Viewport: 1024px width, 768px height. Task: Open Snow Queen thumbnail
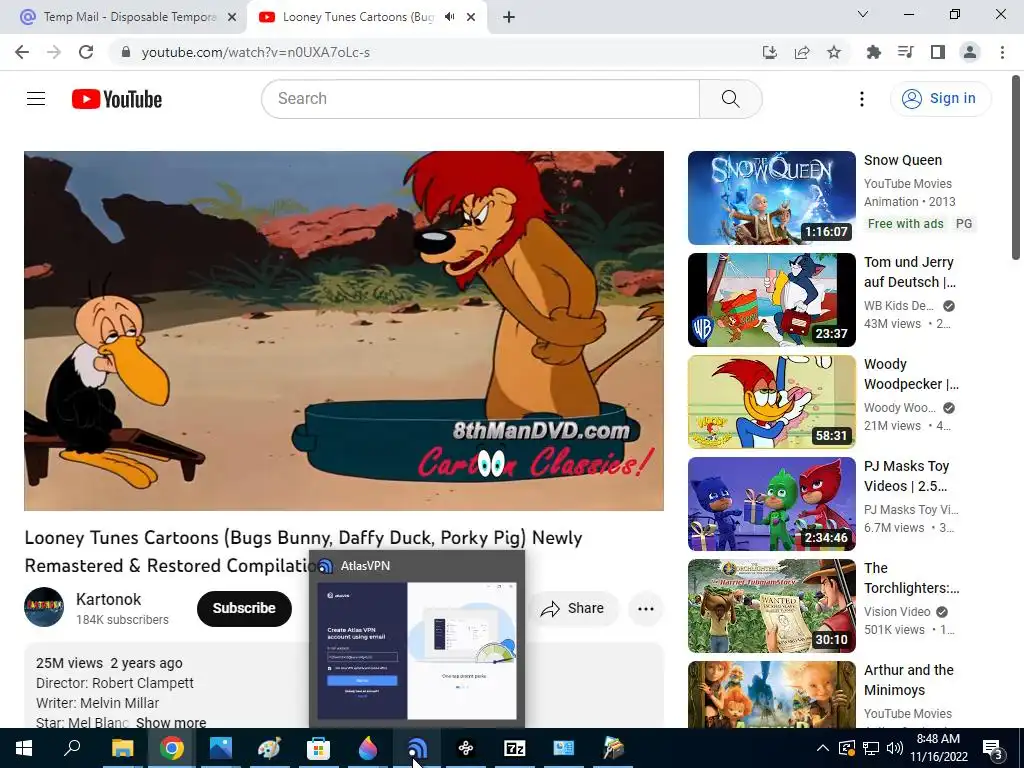coord(771,198)
